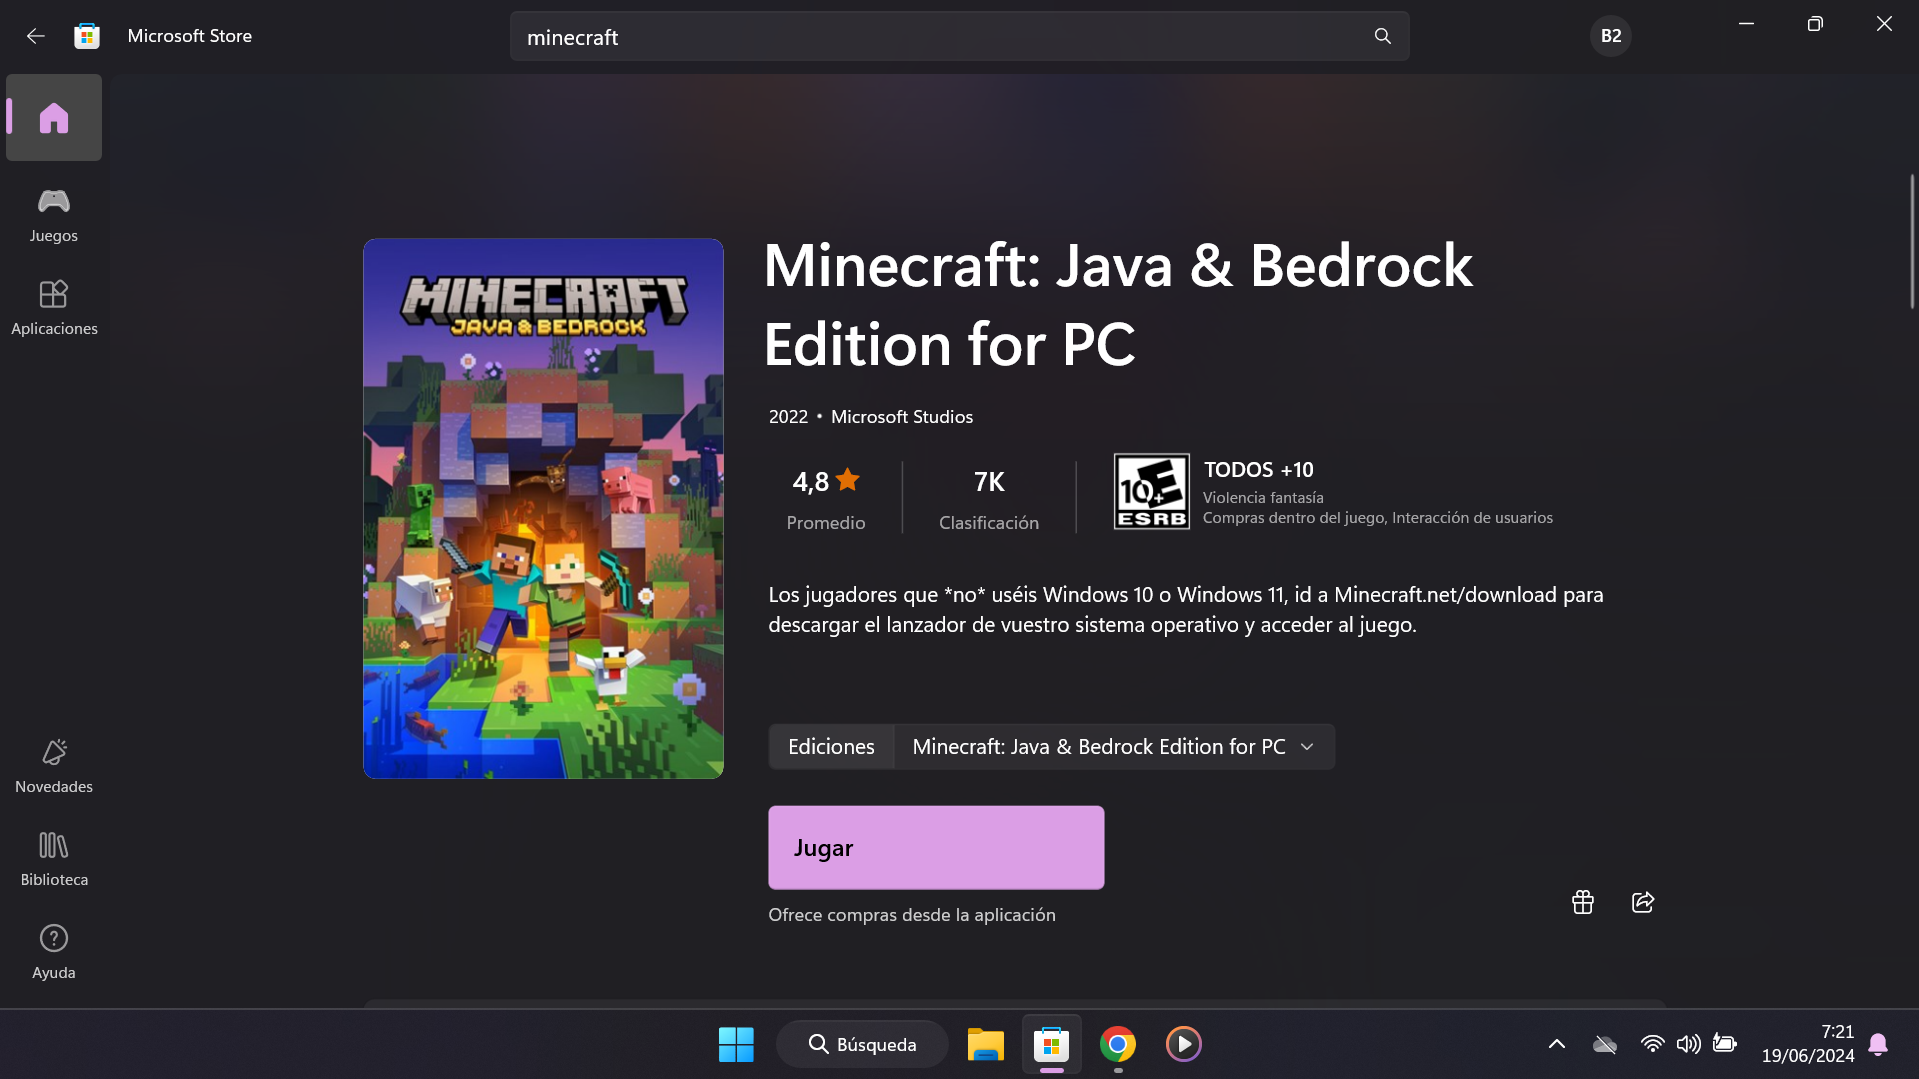Click the share icon
The height and width of the screenshot is (1079, 1919).
pyautogui.click(x=1642, y=902)
